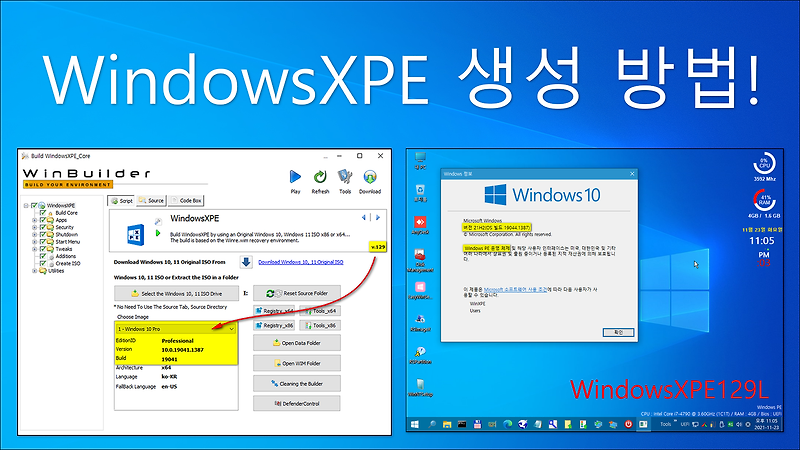
Task: Open the Choose Image dropdown (1 - Windows 10 Pro)
Action: point(176,329)
